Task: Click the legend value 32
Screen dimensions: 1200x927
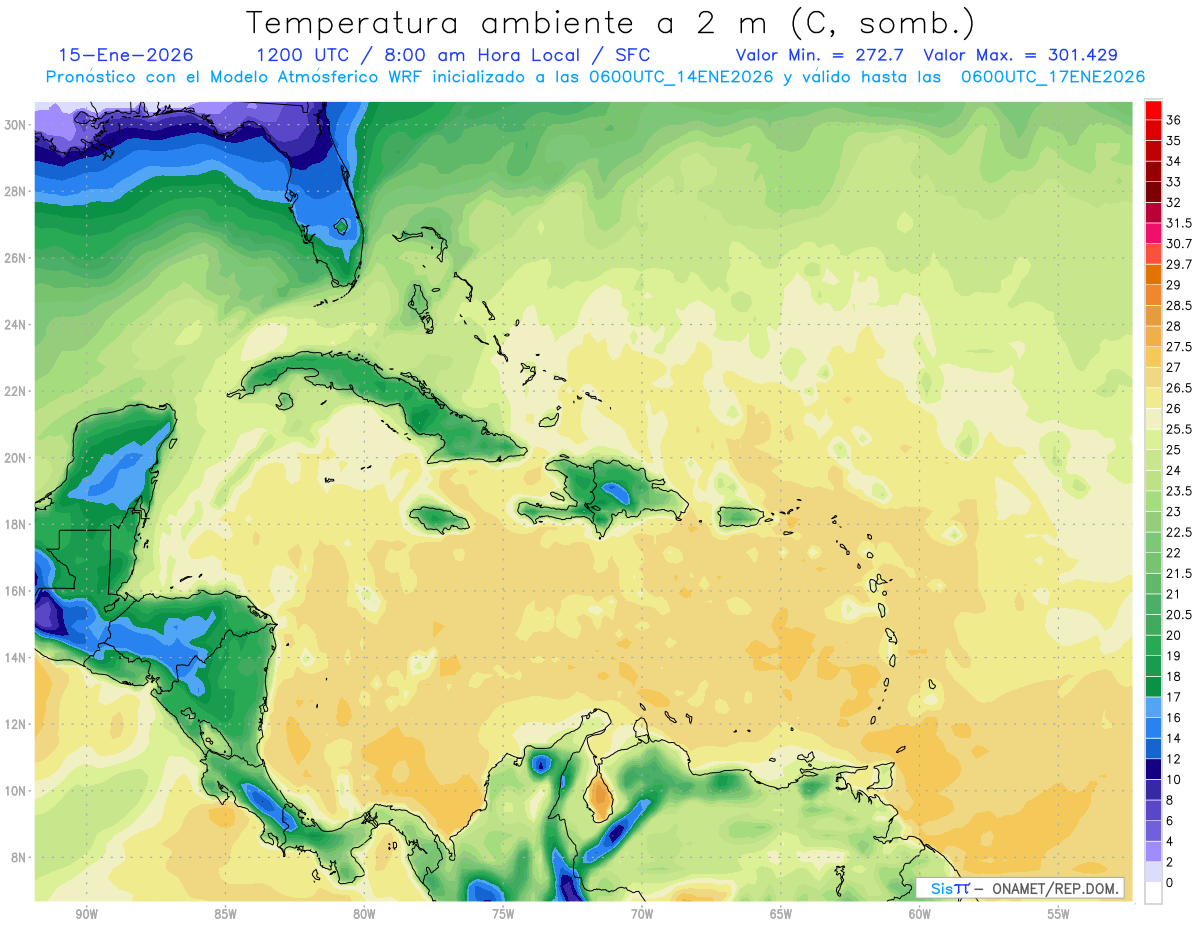Action: tap(1173, 202)
